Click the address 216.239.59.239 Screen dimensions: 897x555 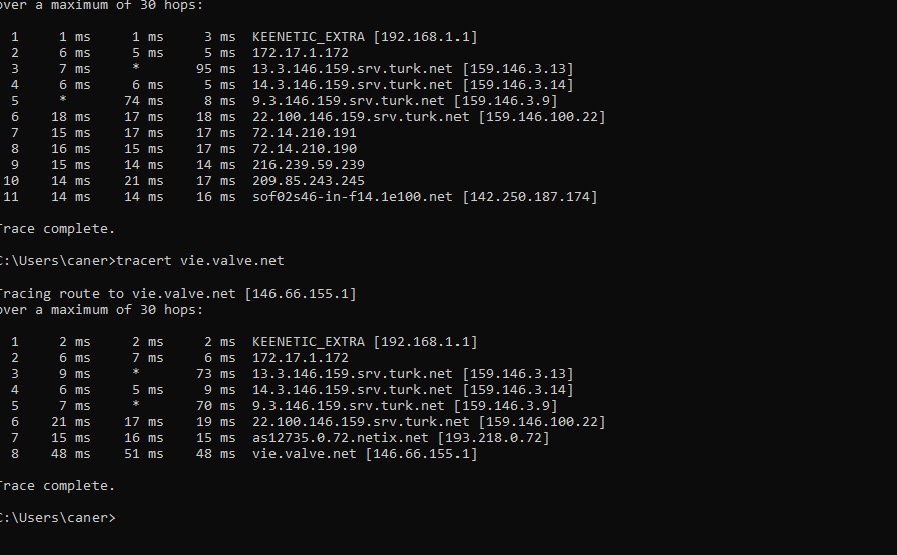click(x=308, y=165)
